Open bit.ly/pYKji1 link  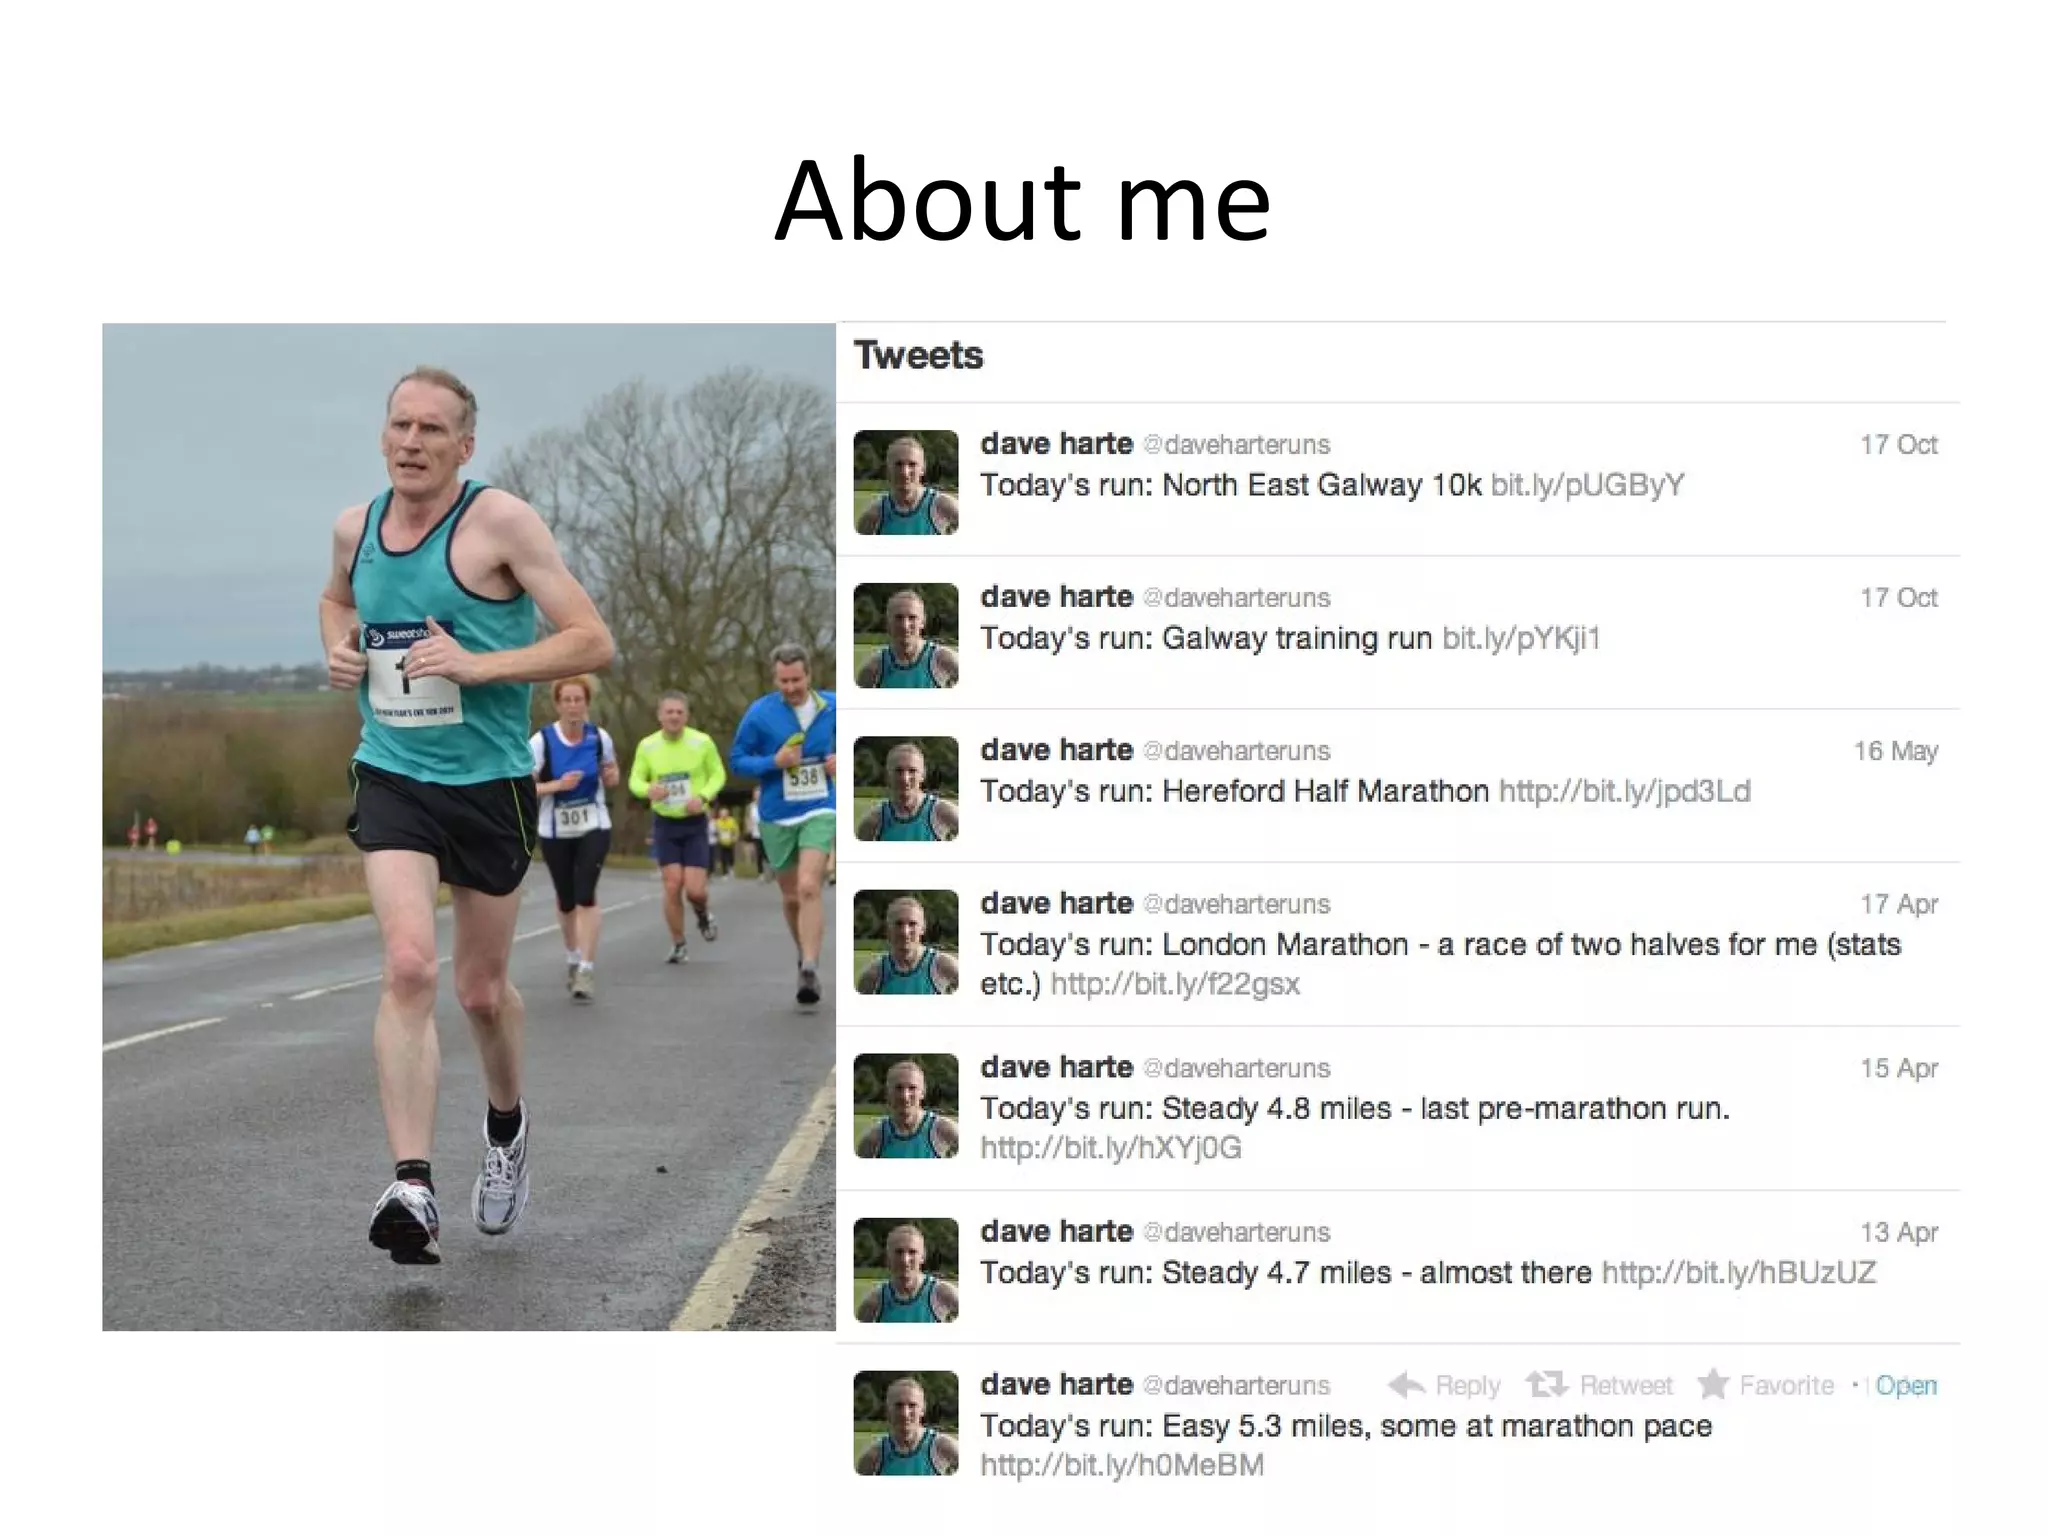point(1521,638)
